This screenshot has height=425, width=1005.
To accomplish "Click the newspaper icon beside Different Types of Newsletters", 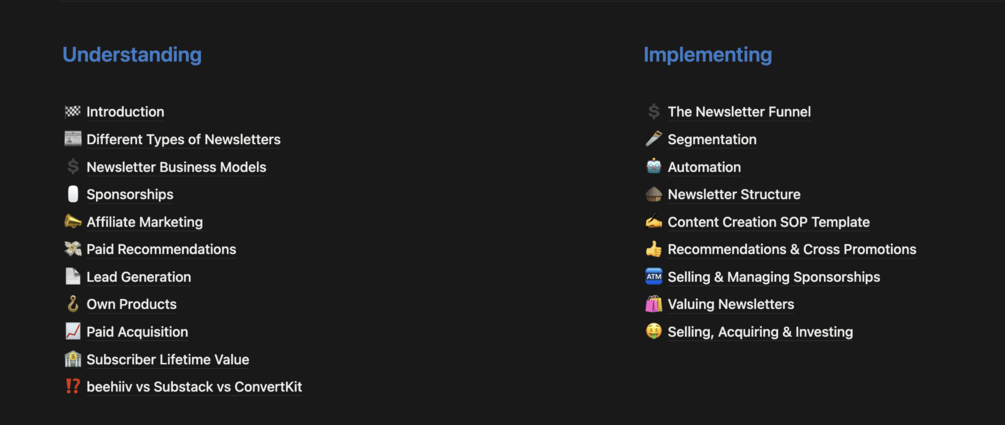I will coord(72,139).
